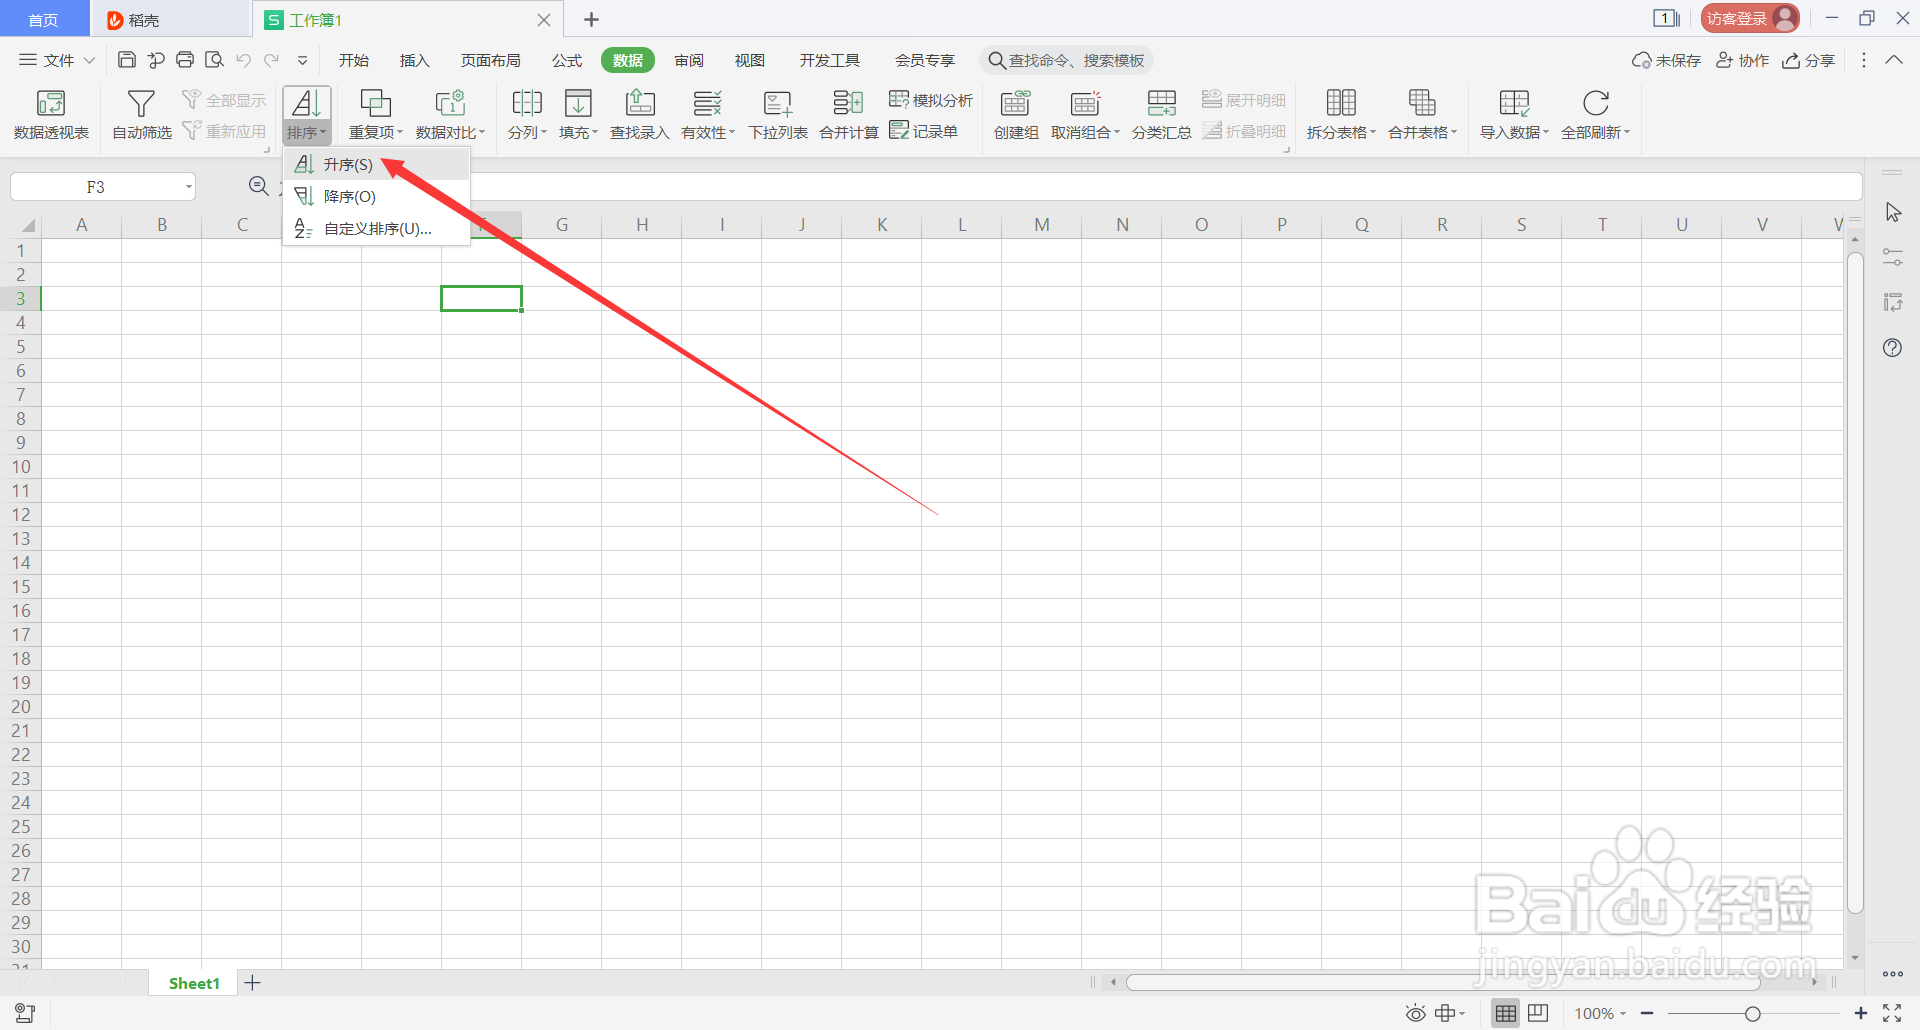Click the Name Box showing F3
Image resolution: width=1920 pixels, height=1030 pixels.
(x=102, y=187)
